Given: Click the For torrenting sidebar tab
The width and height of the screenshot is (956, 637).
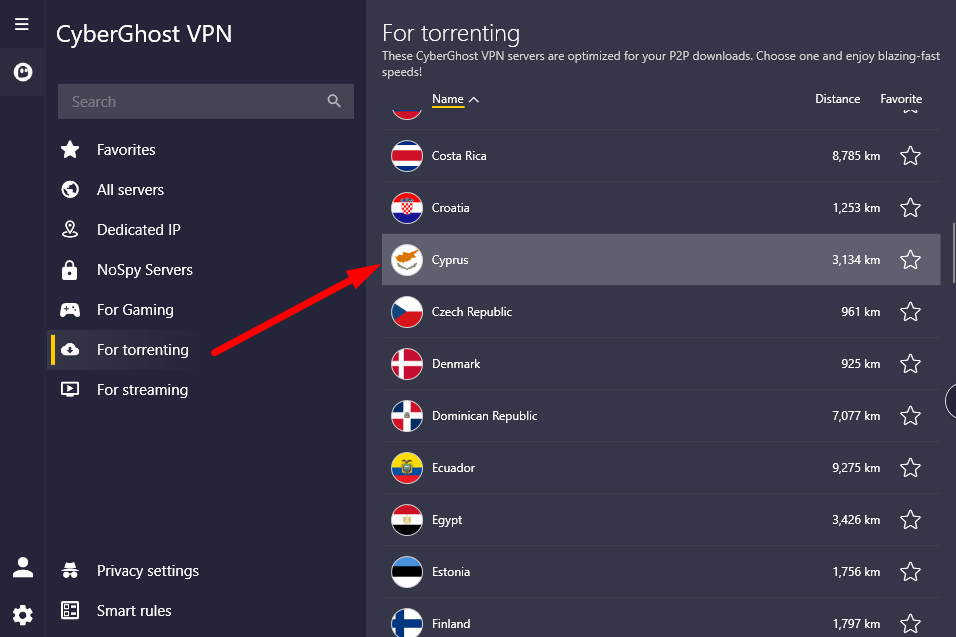Looking at the screenshot, I should tap(142, 349).
